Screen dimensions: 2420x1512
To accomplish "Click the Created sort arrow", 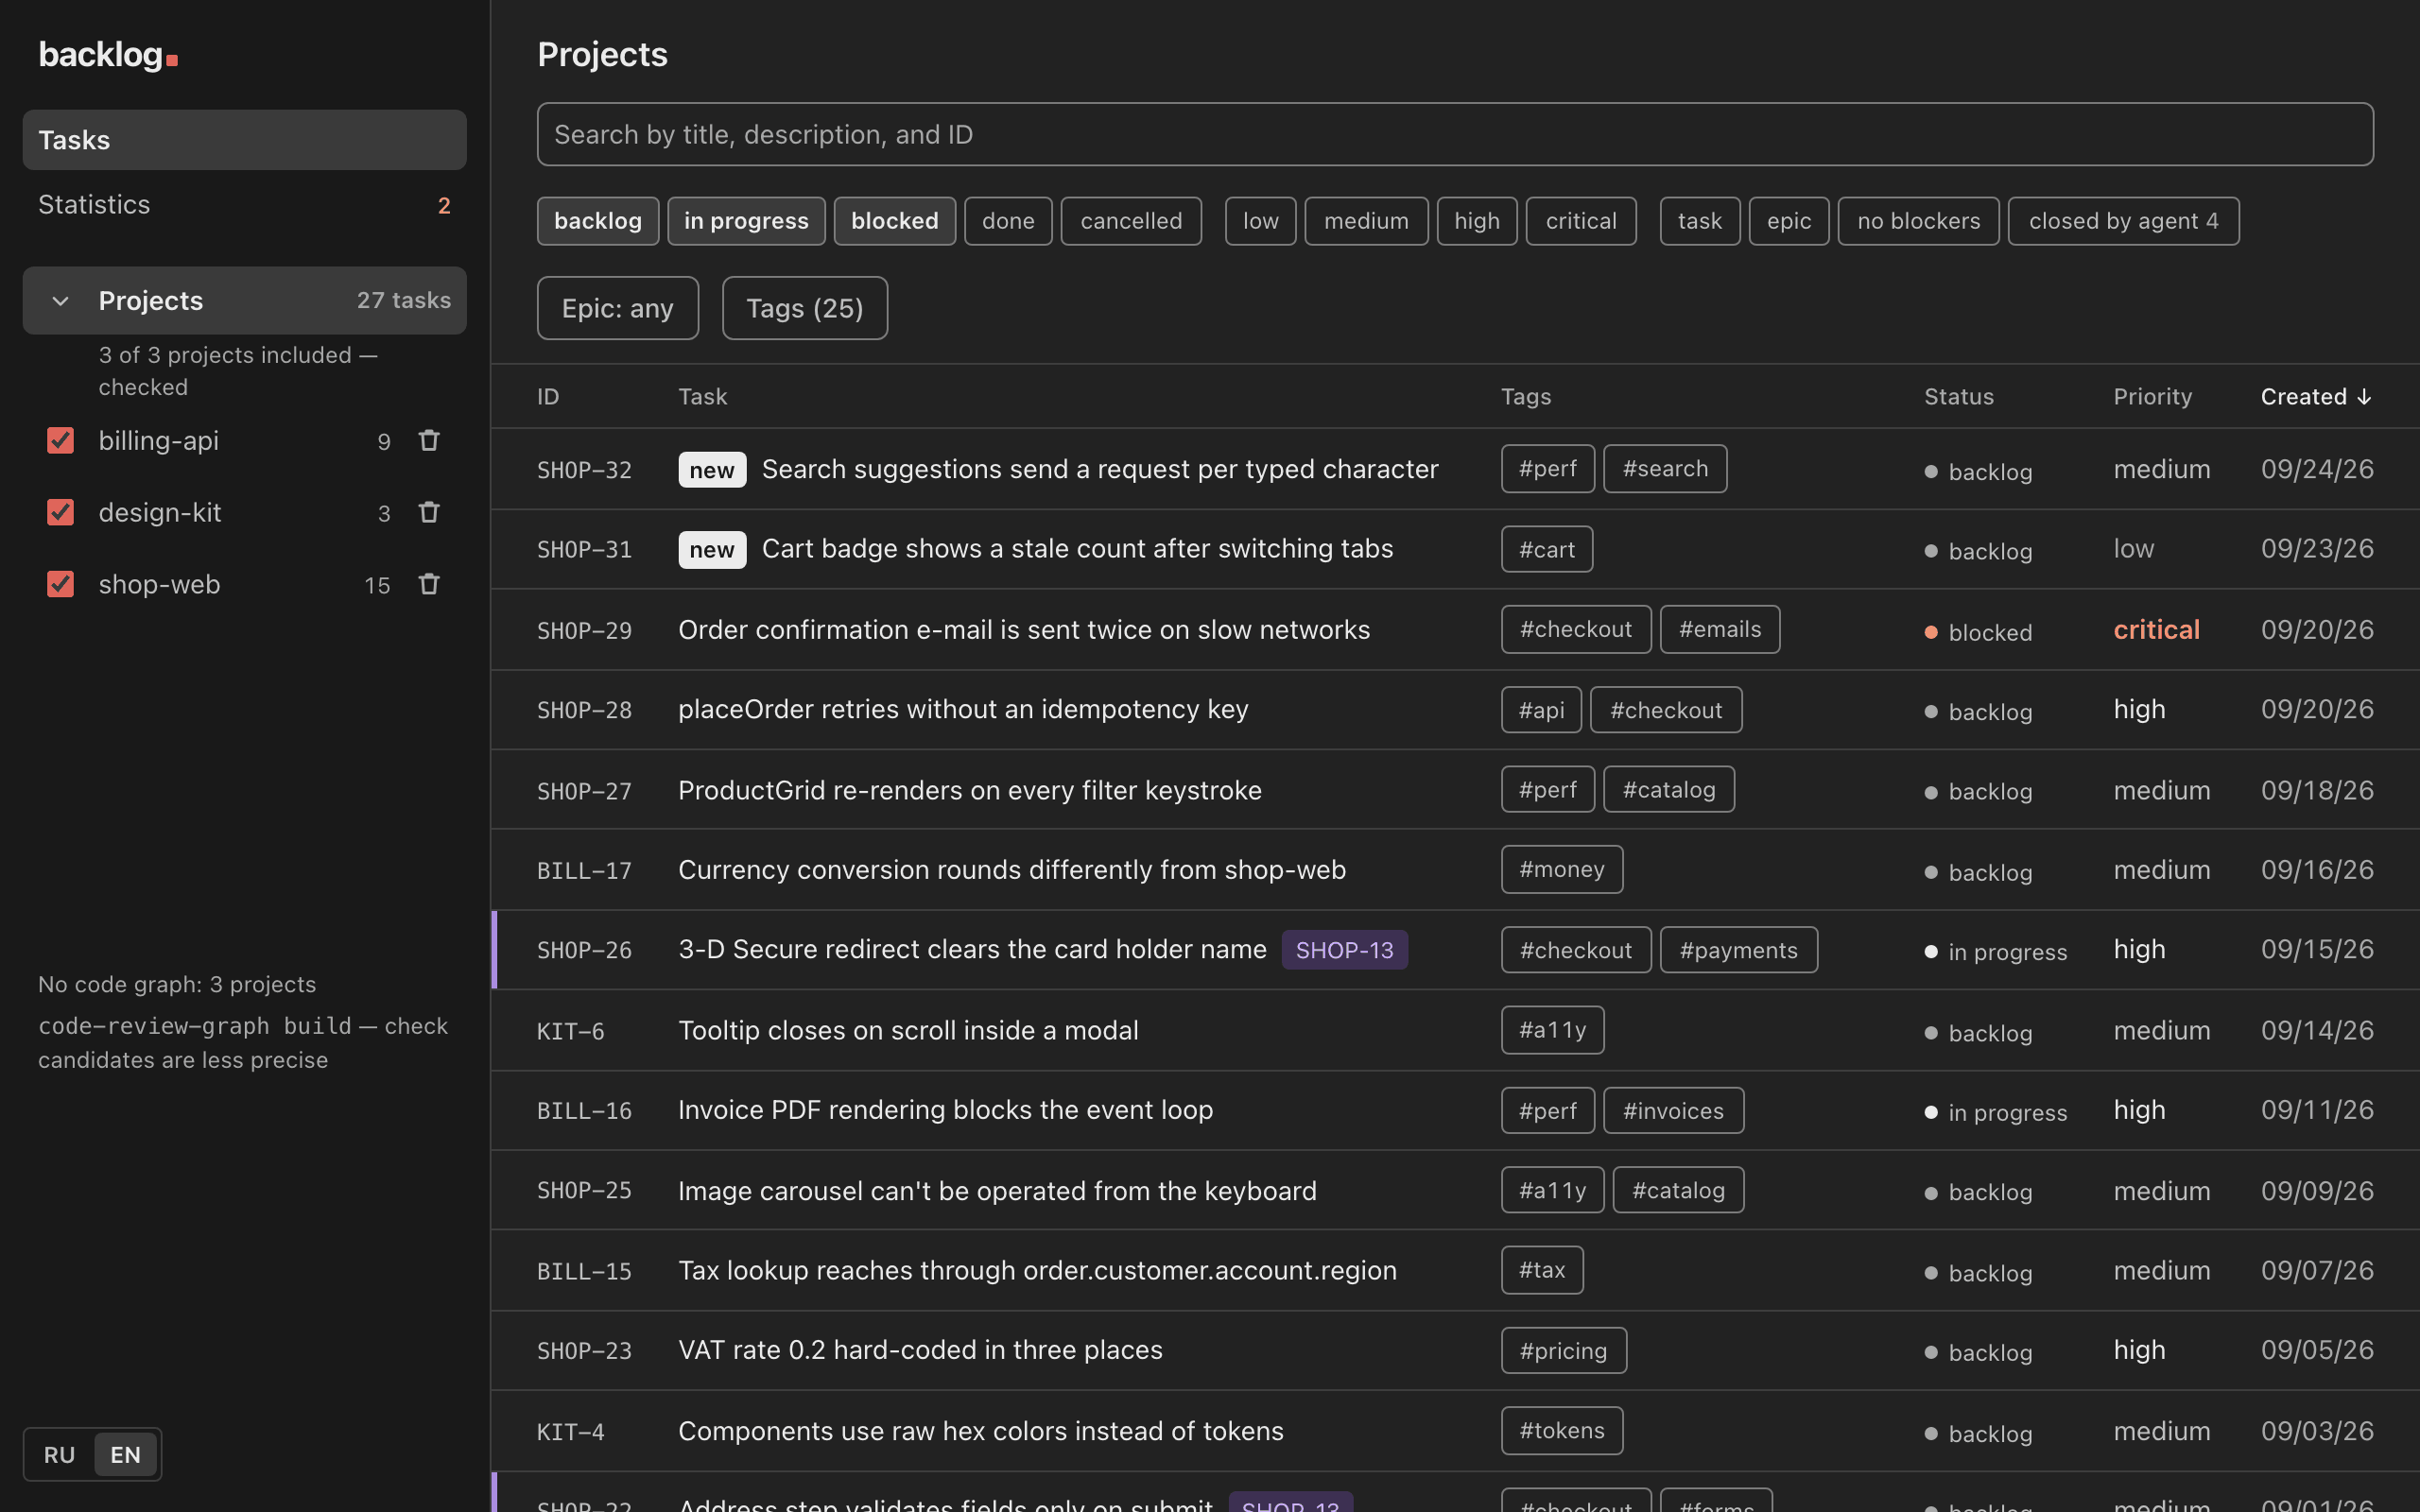I will click(x=2364, y=397).
